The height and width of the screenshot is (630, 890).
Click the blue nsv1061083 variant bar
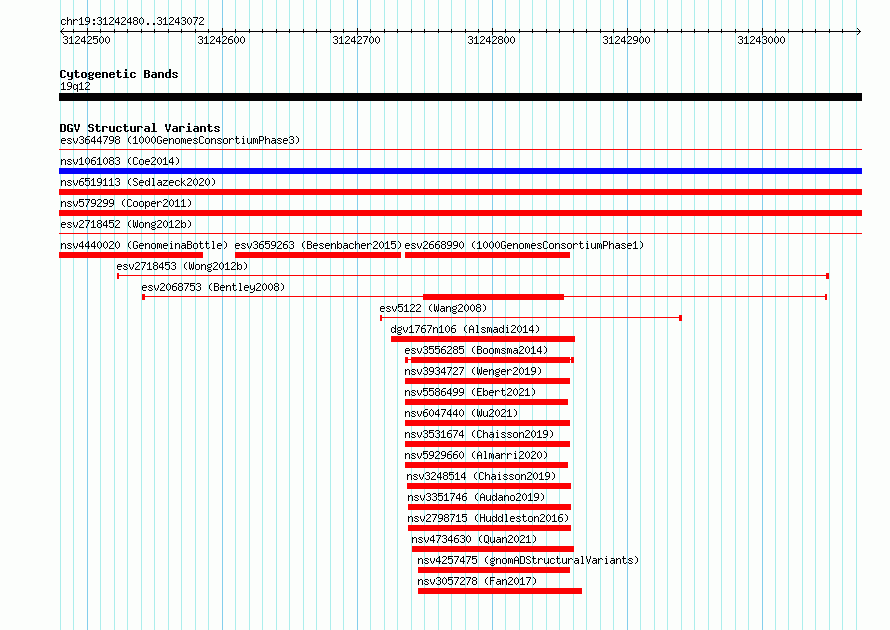(460, 171)
